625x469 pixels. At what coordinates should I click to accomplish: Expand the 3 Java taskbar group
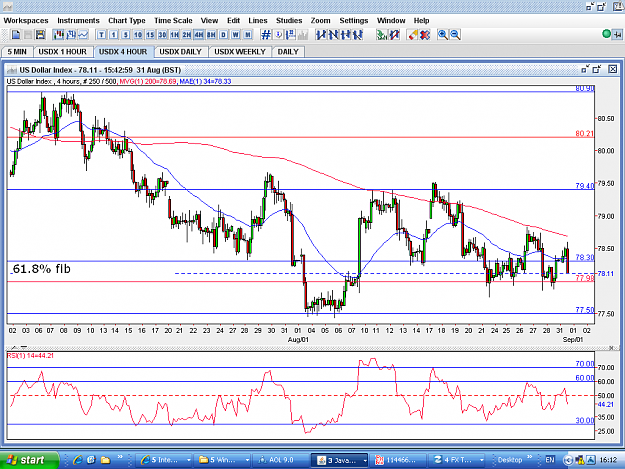340,460
